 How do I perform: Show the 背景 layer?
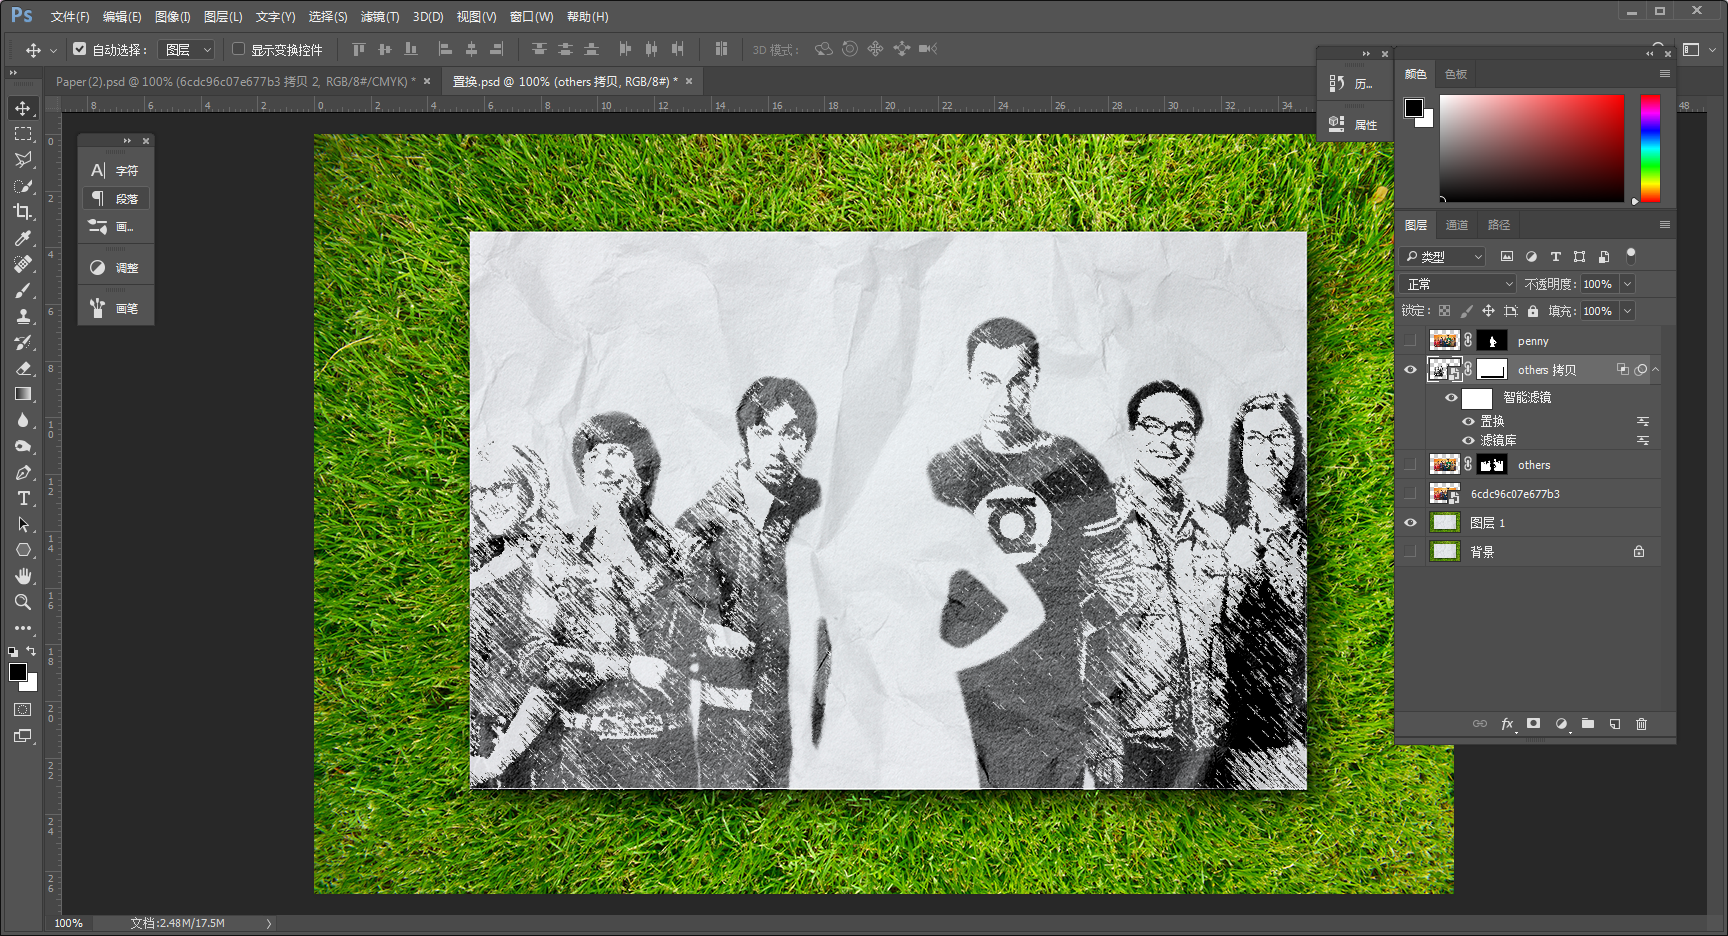click(1410, 552)
